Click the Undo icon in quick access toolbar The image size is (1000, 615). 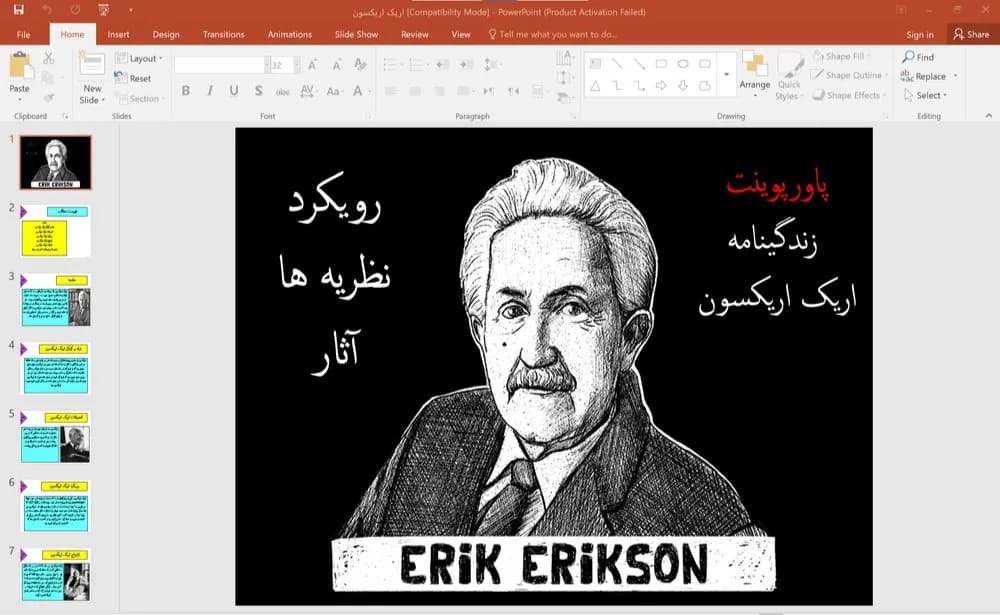click(47, 10)
